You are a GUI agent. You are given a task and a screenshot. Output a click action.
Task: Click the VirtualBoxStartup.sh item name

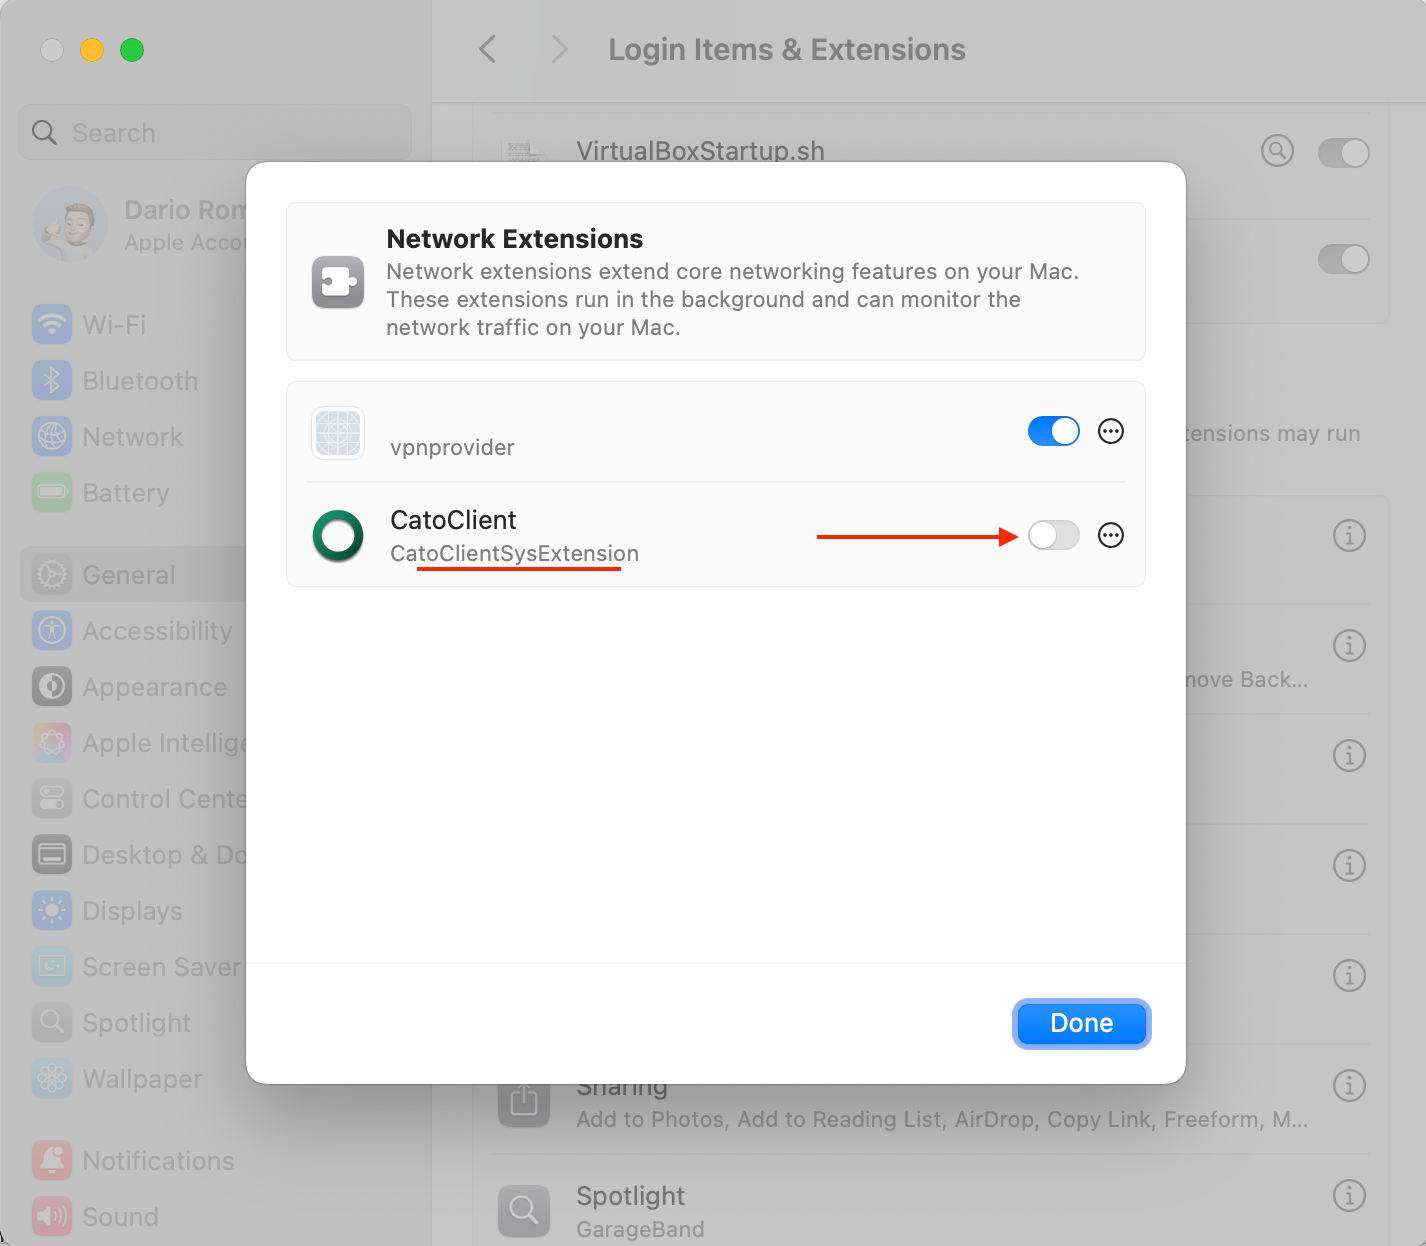tap(700, 151)
